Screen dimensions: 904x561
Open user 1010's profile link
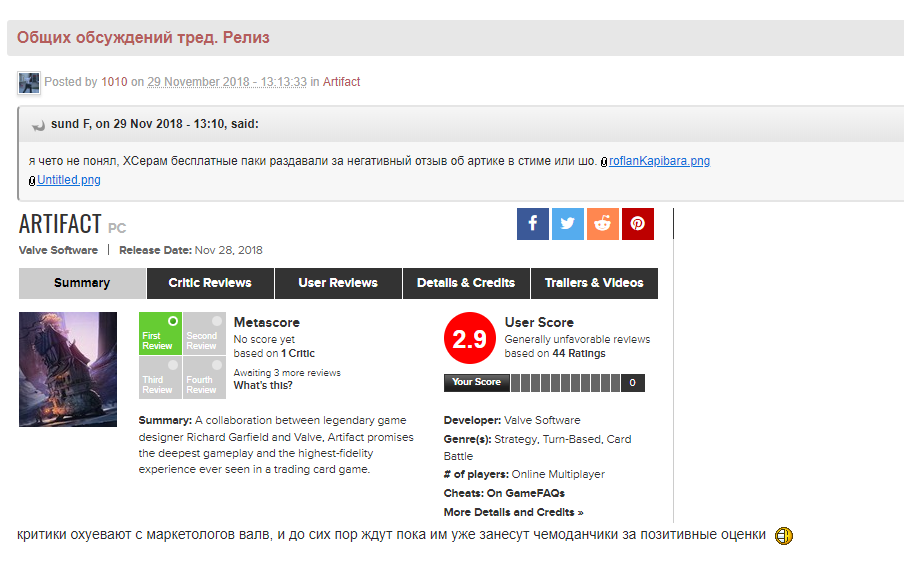[x=114, y=82]
